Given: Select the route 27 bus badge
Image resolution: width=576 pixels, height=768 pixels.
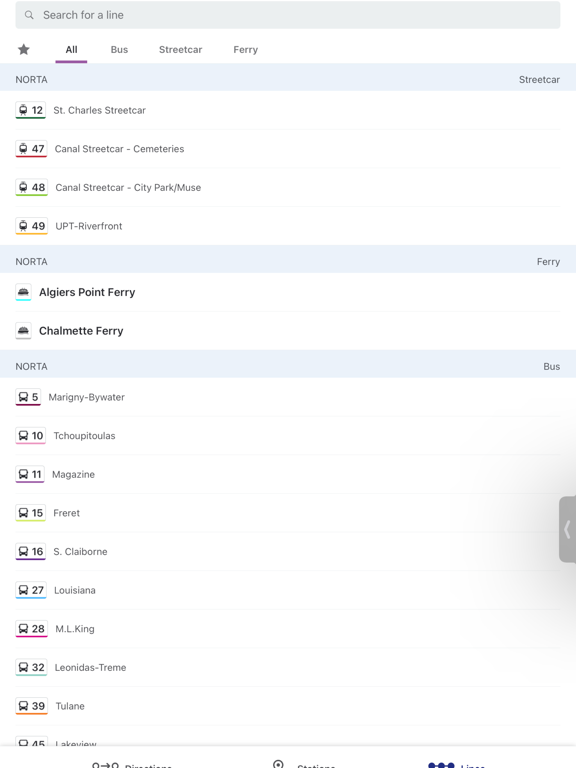Looking at the screenshot, I should pyautogui.click(x=31, y=591).
